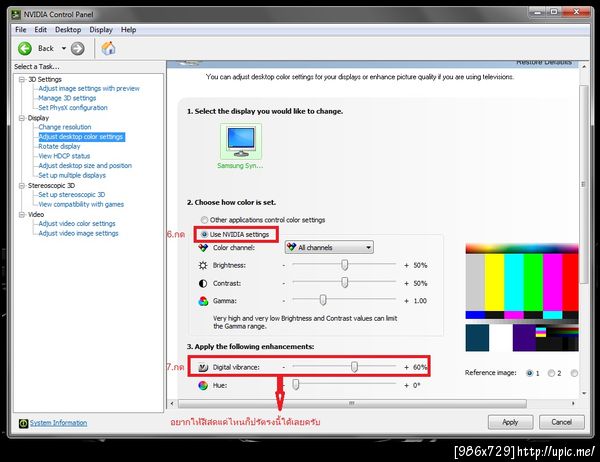Screen dimensions: 600x462
Task: Click the Digital vibrance icon
Action: coord(203,367)
